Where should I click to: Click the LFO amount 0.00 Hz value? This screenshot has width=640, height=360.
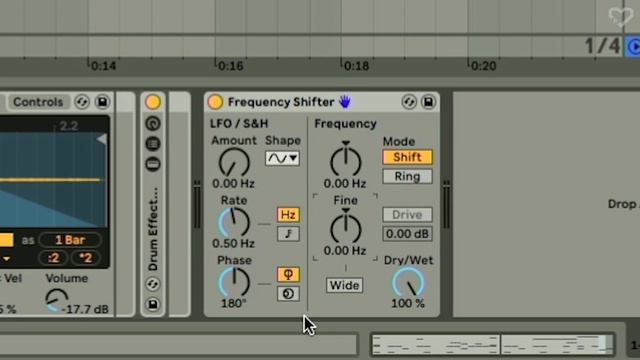point(233,184)
